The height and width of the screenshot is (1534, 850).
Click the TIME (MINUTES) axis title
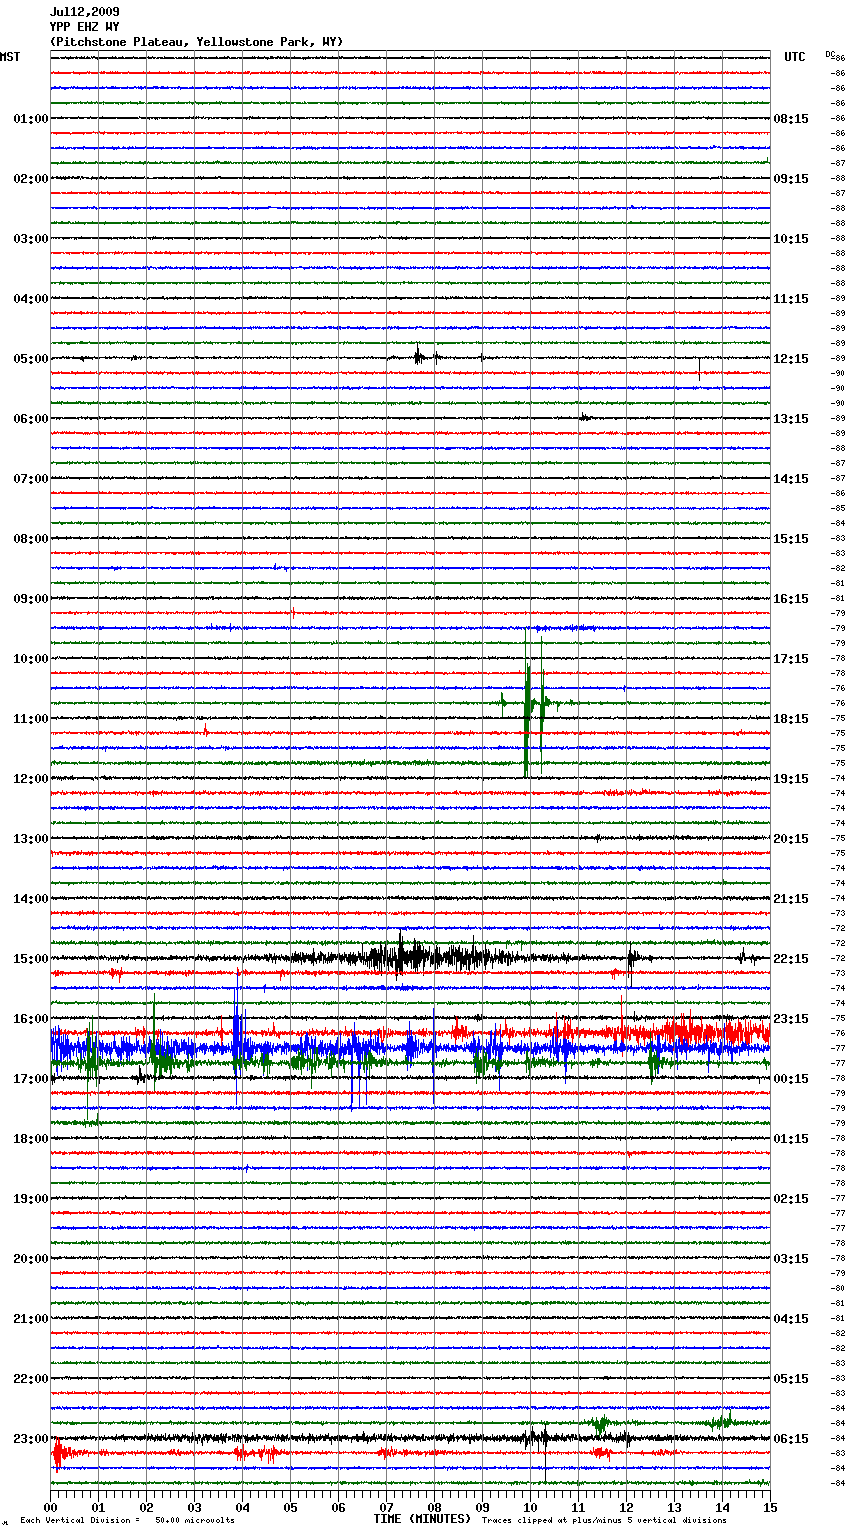(x=422, y=1519)
